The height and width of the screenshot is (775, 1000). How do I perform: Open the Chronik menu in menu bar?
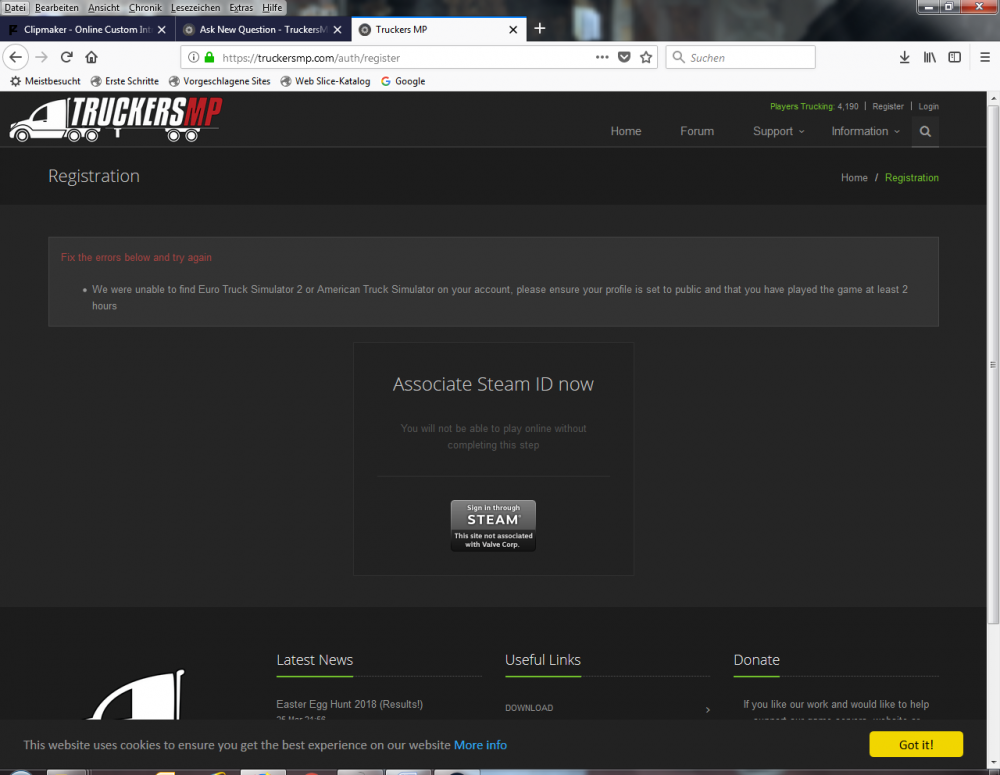(145, 7)
